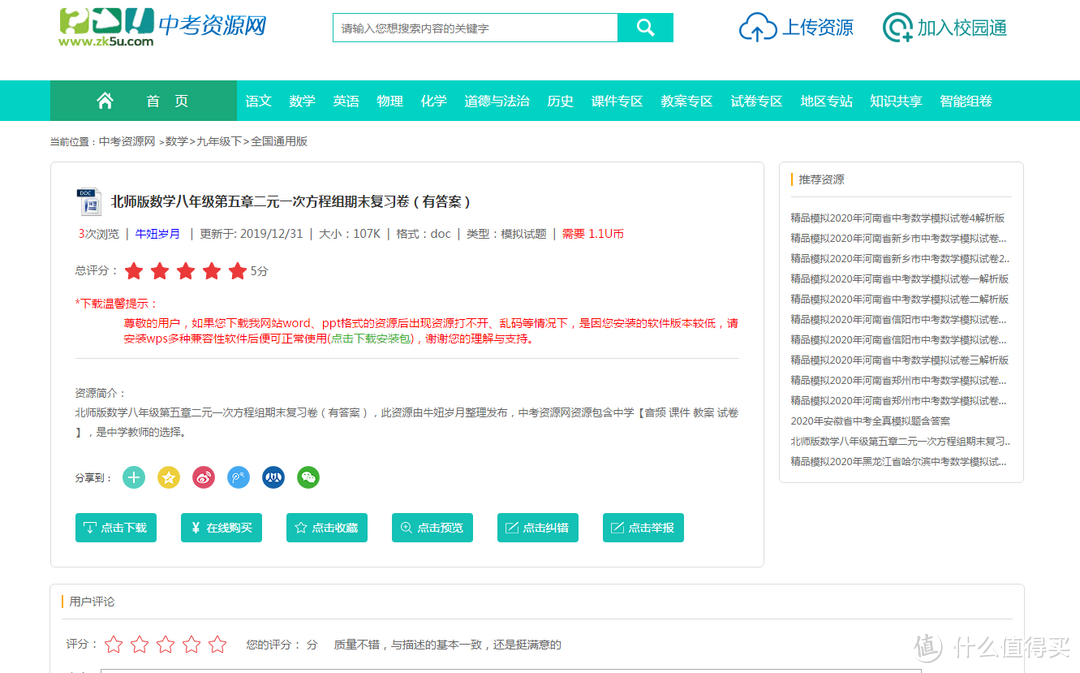The image size is (1080, 673).
Task: Click the 点击下载 download button
Action: tap(116, 528)
